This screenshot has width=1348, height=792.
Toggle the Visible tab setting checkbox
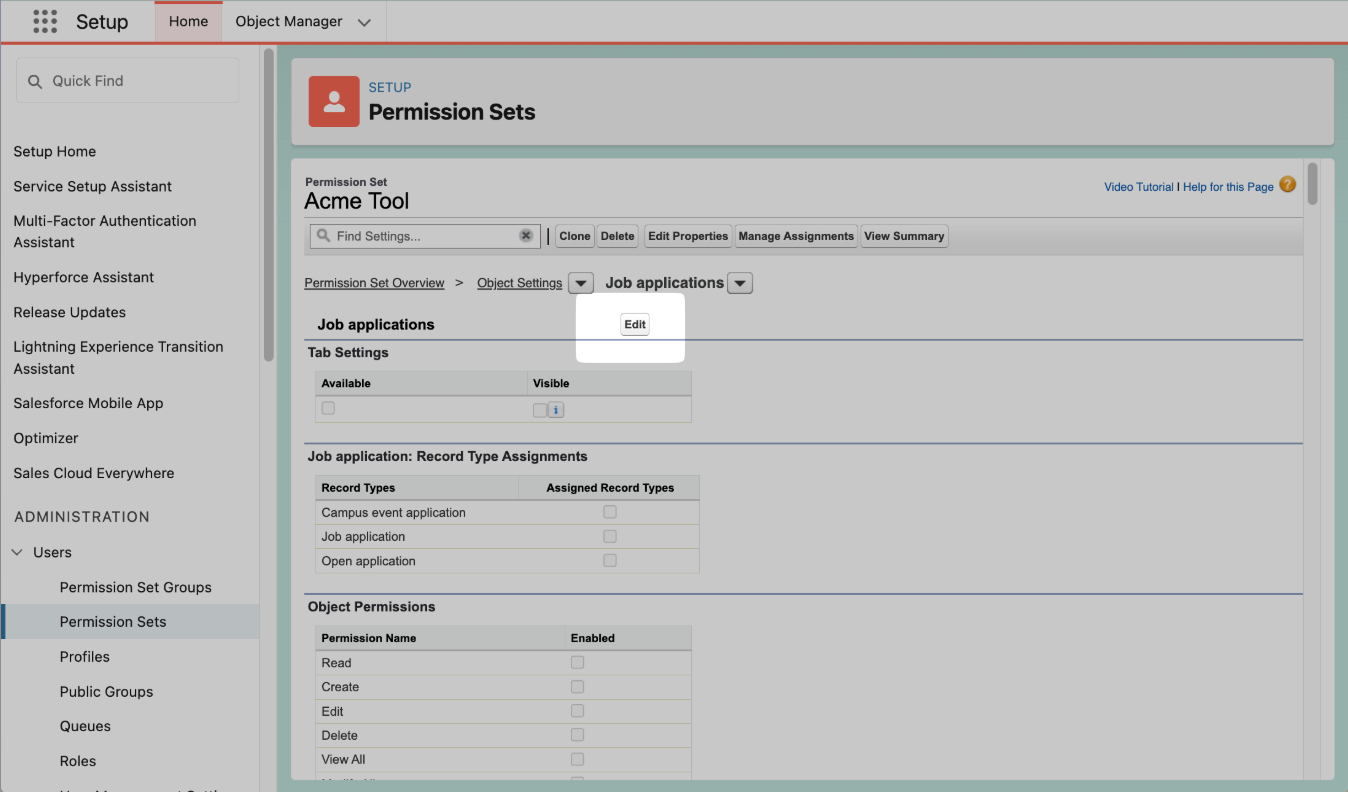(540, 410)
